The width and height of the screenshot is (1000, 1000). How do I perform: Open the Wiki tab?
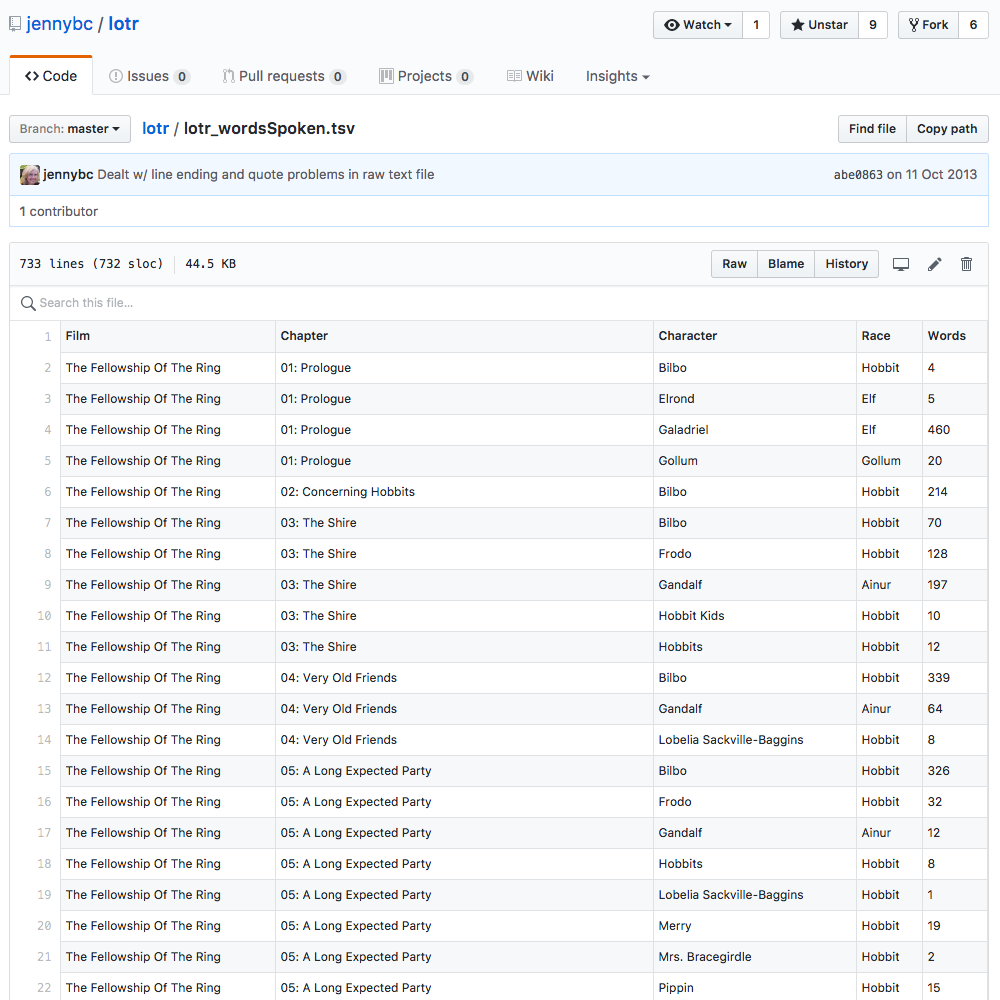530,77
